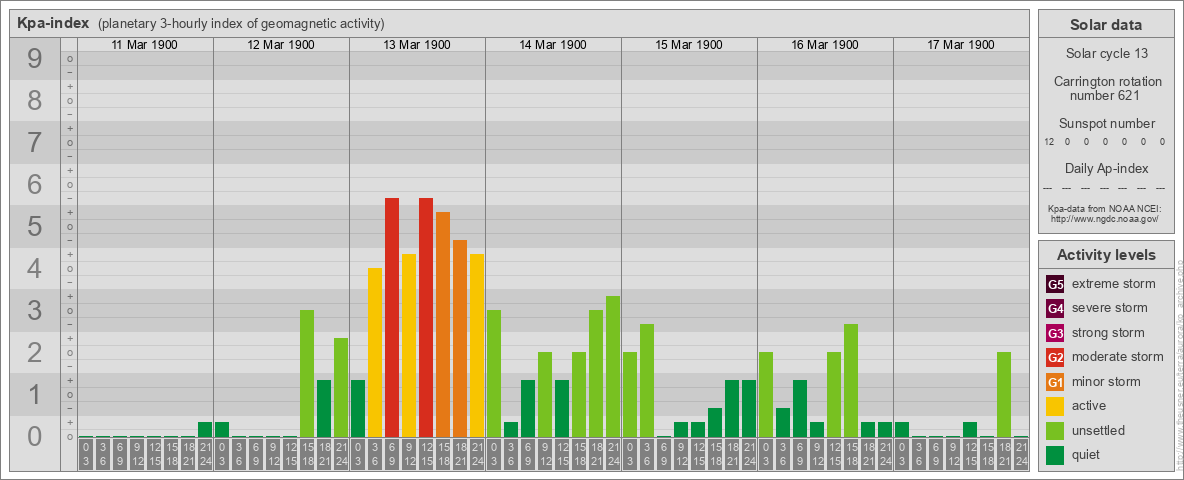Click the dark green quiet legend swatch

tap(1055, 454)
